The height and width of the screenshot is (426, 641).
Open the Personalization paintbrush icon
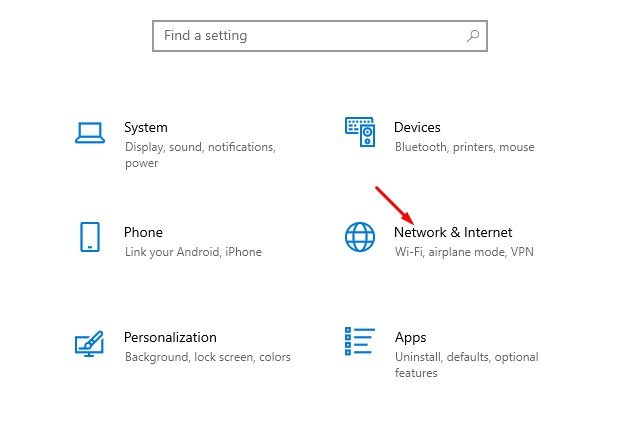90,344
